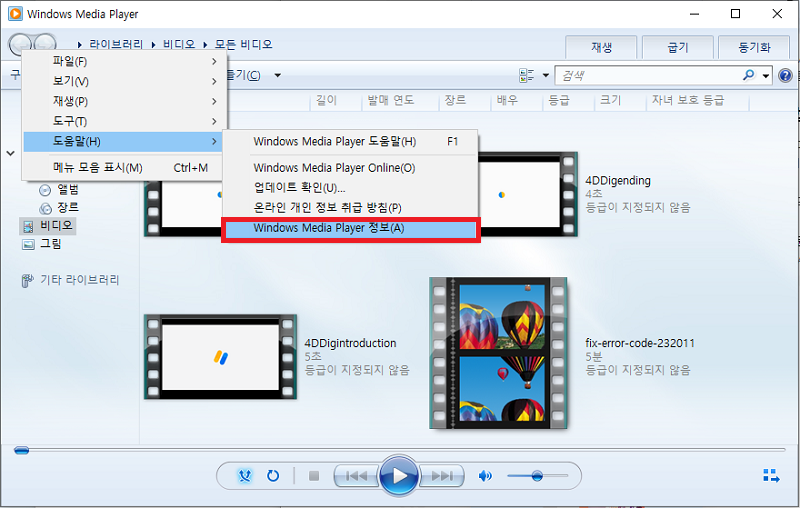800x508 pixels.
Task: Skip to the next track
Action: 441,476
